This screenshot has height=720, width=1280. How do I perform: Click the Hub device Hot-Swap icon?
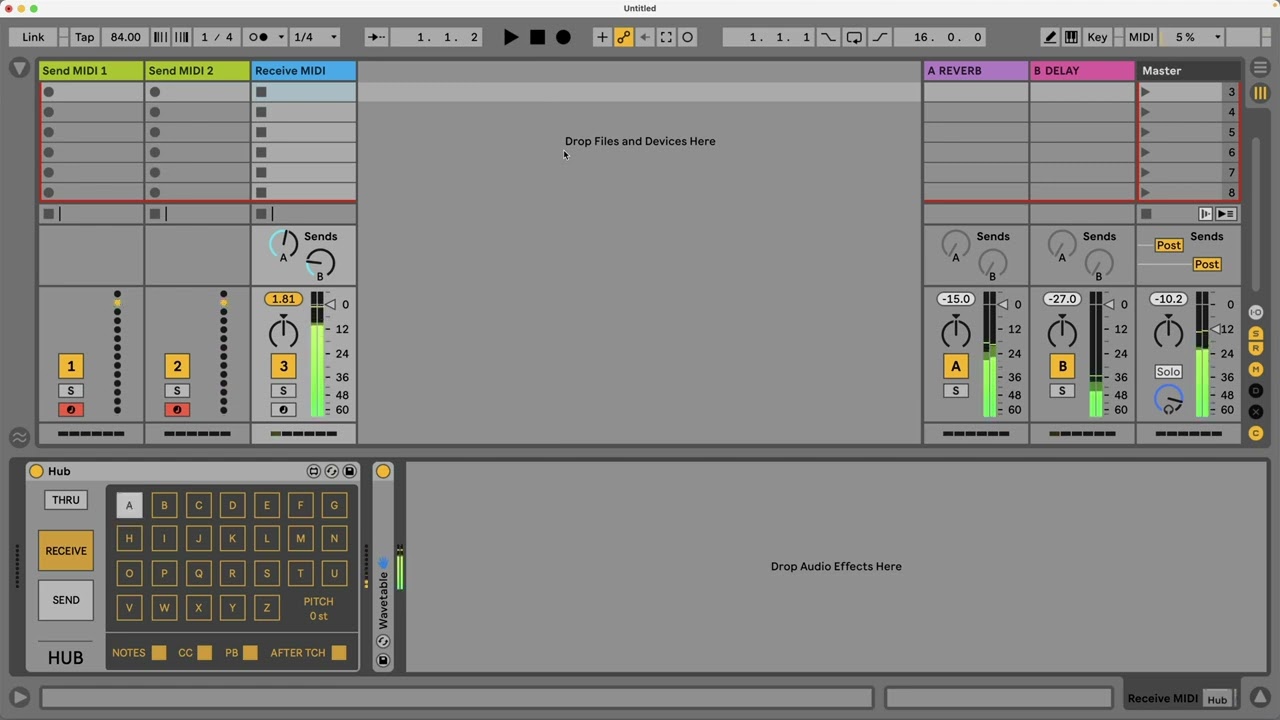[x=332, y=471]
